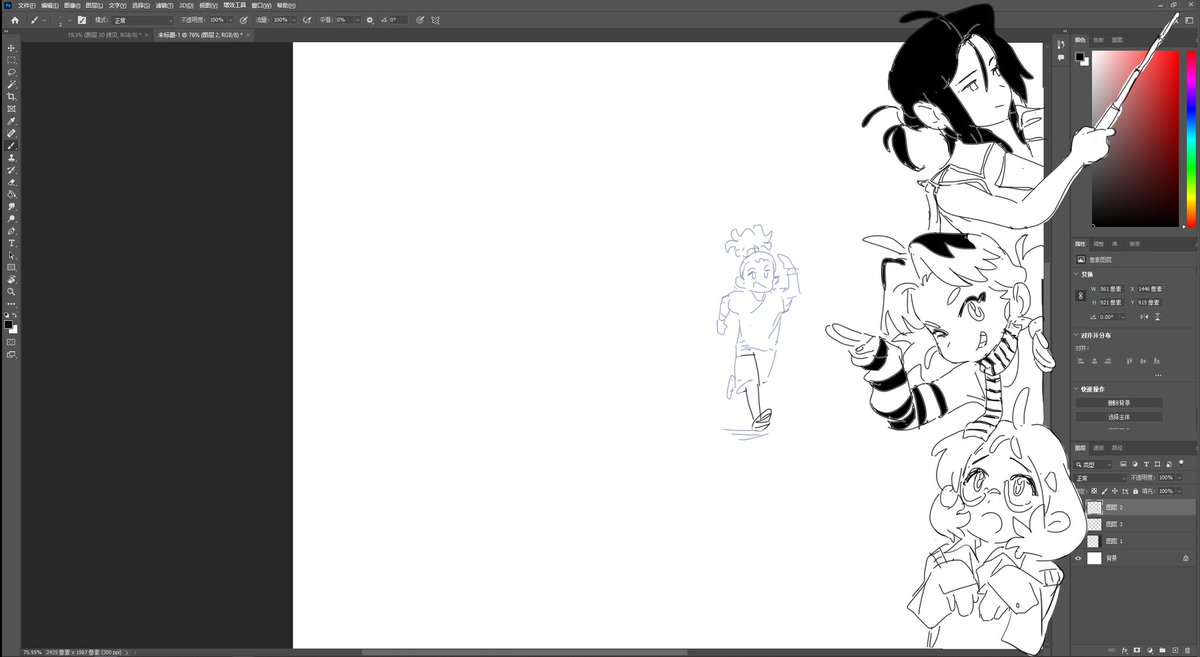The image size is (1200, 657).
Task: Open the 不透明度 dropdown in options bar
Action: 230,19
